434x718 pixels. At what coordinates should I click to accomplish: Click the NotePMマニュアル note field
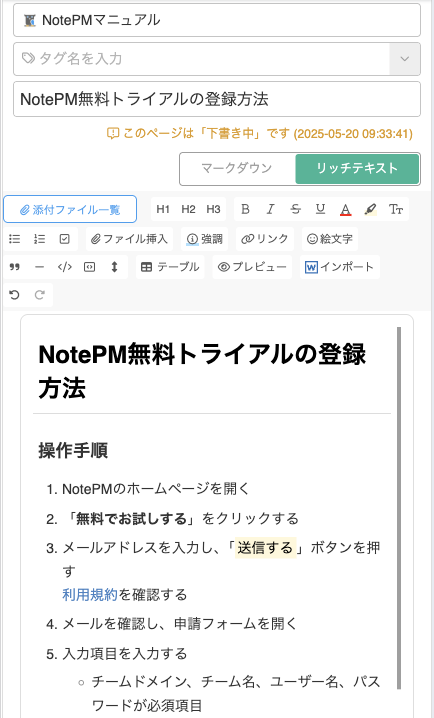[217, 20]
